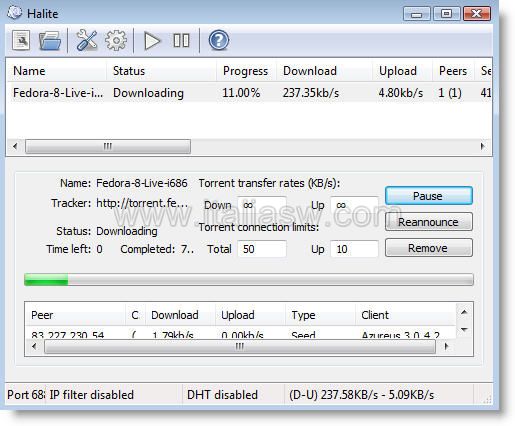515x426 pixels.
Task: Open the wrench and screwdriver tools icon
Action: [x=87, y=40]
